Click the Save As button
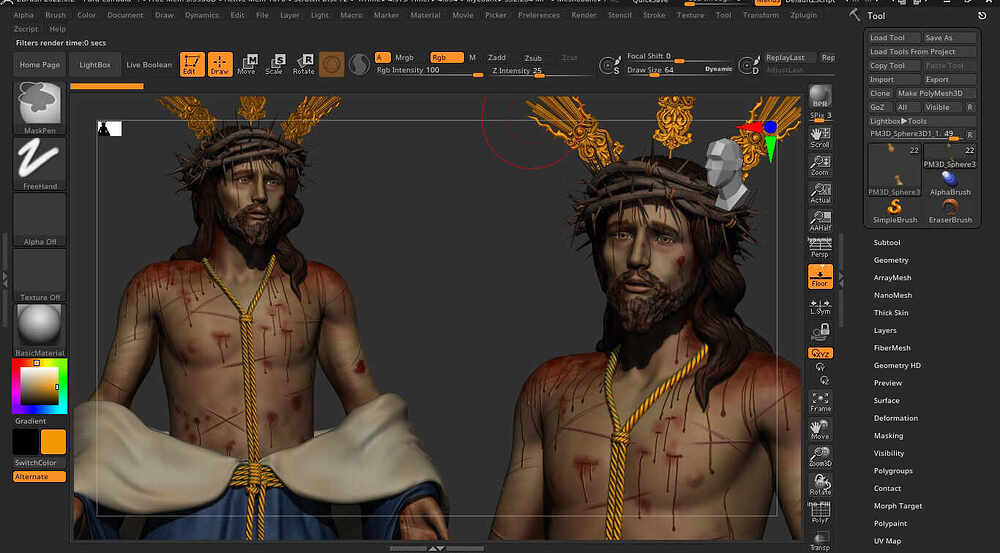The width and height of the screenshot is (1000, 553). coord(949,38)
